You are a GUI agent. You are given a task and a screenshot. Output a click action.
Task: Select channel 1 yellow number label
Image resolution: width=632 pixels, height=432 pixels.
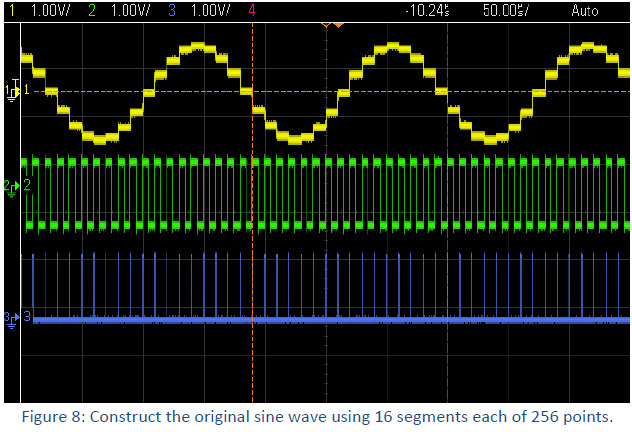point(9,10)
